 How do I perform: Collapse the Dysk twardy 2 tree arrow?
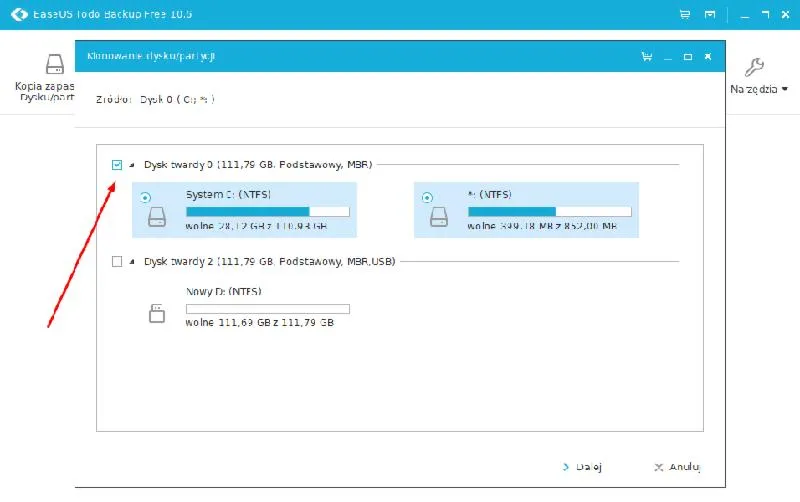pyautogui.click(x=132, y=262)
